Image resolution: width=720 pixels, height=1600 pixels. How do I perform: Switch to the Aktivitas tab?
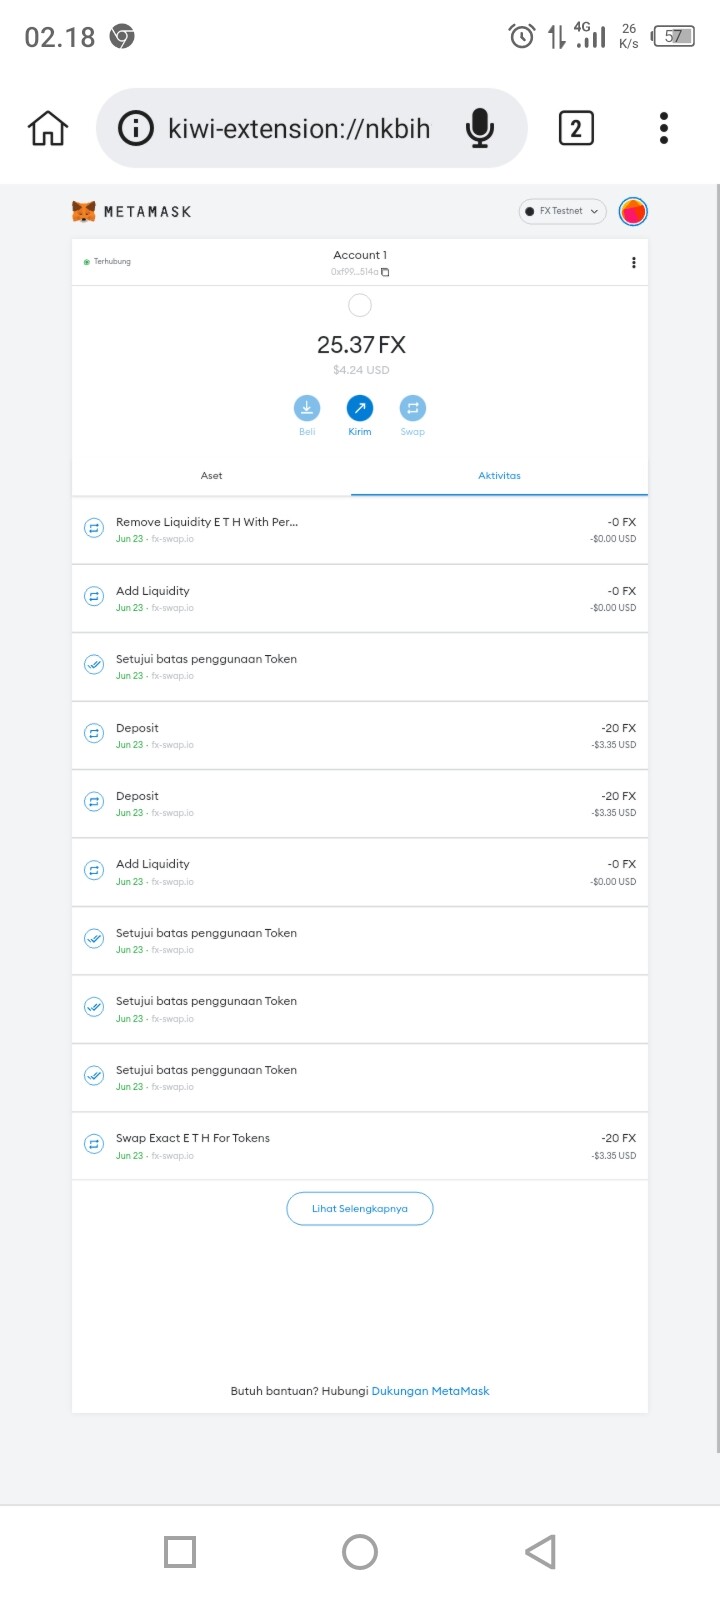499,476
